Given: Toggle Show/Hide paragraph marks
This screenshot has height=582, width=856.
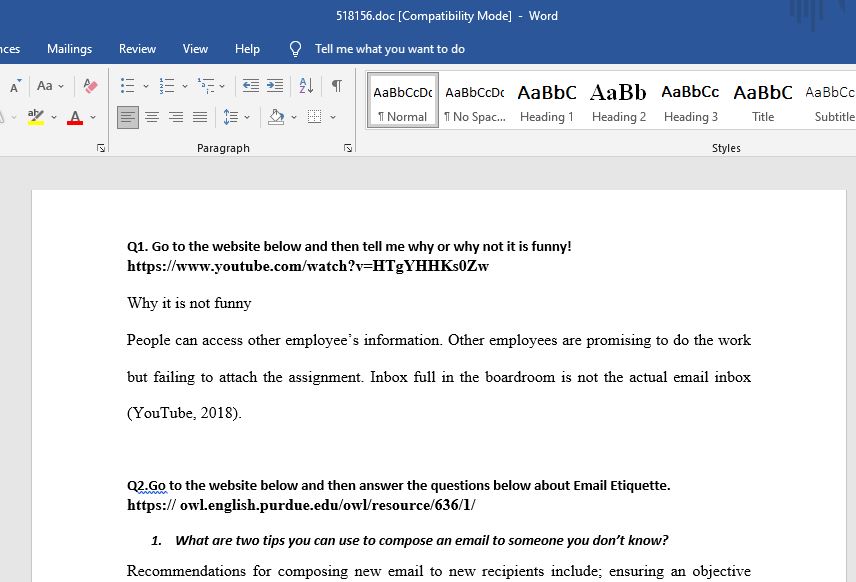Looking at the screenshot, I should pyautogui.click(x=337, y=86).
